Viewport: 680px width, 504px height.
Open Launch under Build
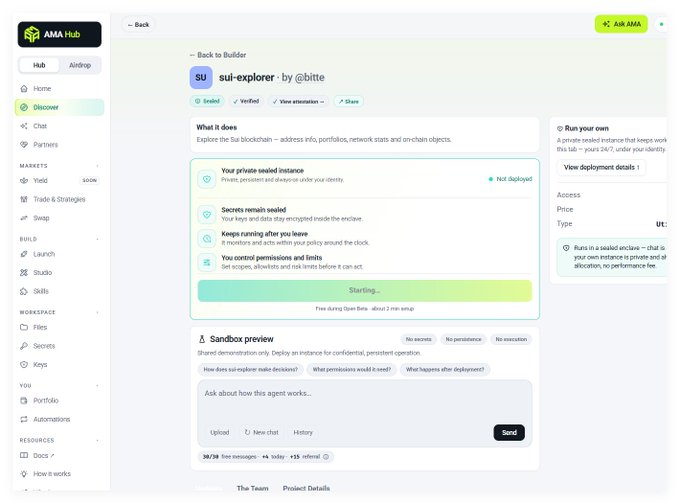pyautogui.click(x=44, y=254)
